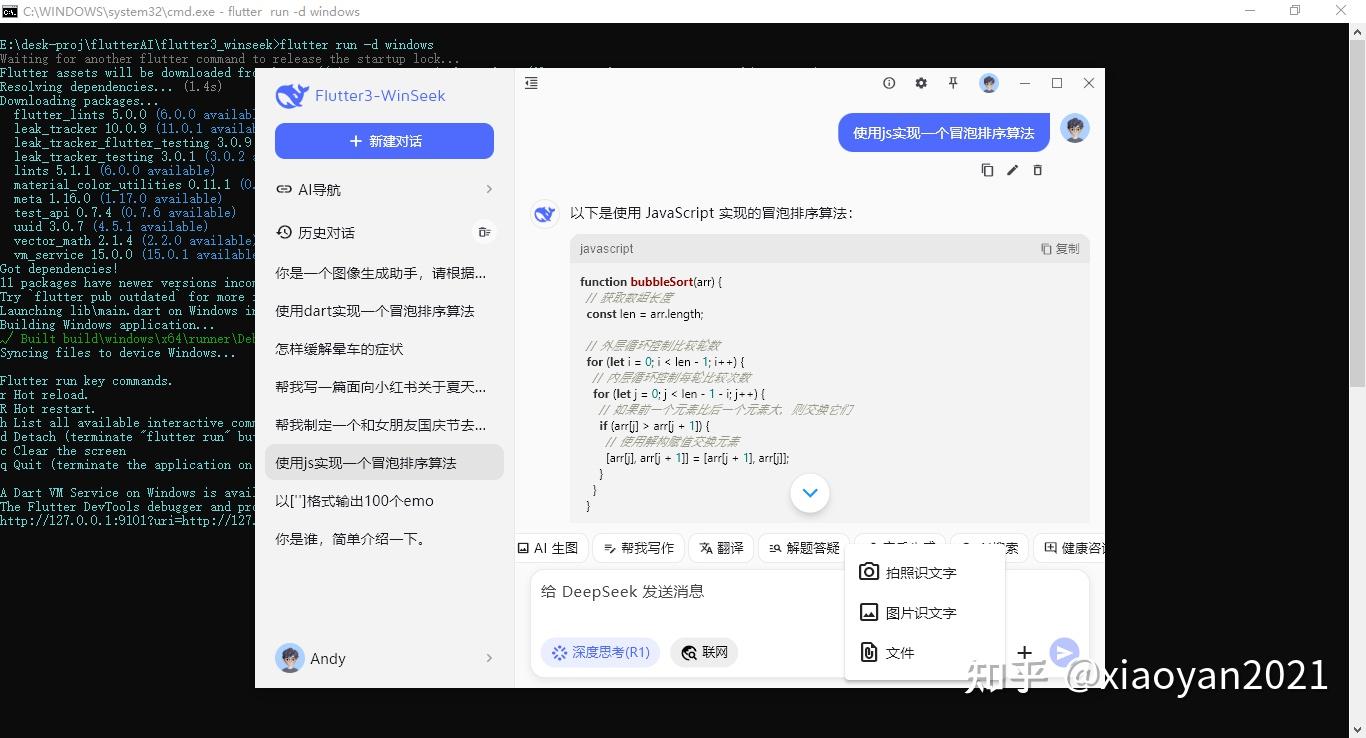The height and width of the screenshot is (738, 1366).
Task: Open the attachment menu via the plus icon
Action: point(1024,652)
